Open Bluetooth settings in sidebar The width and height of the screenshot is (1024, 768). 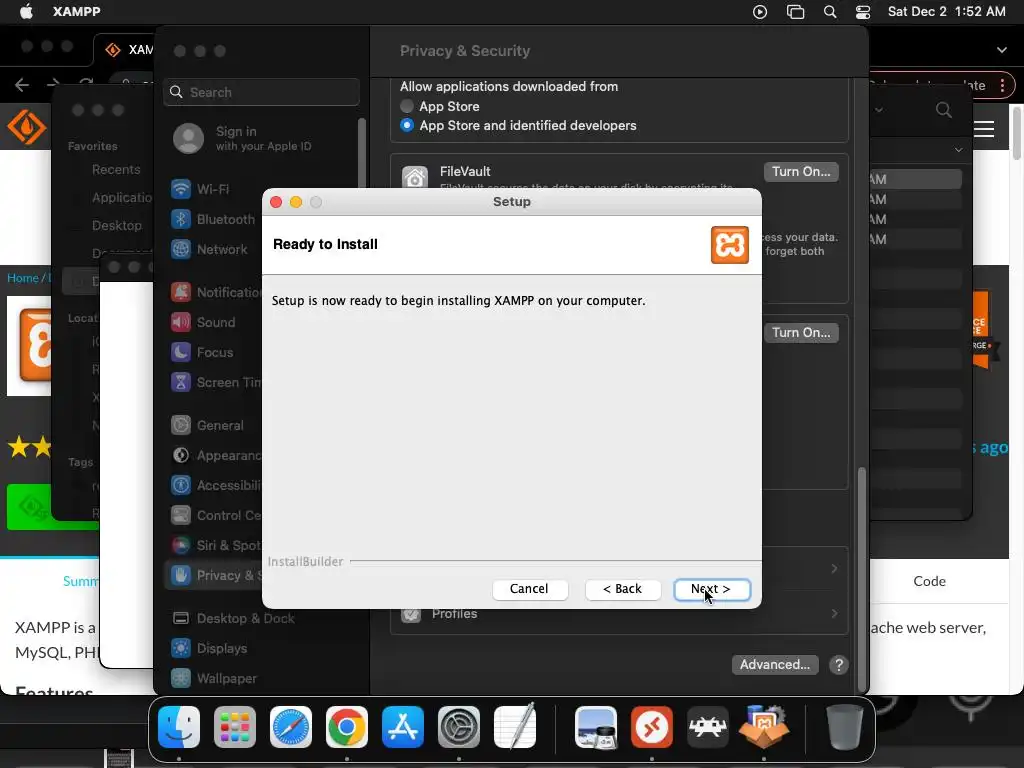tap(212, 219)
